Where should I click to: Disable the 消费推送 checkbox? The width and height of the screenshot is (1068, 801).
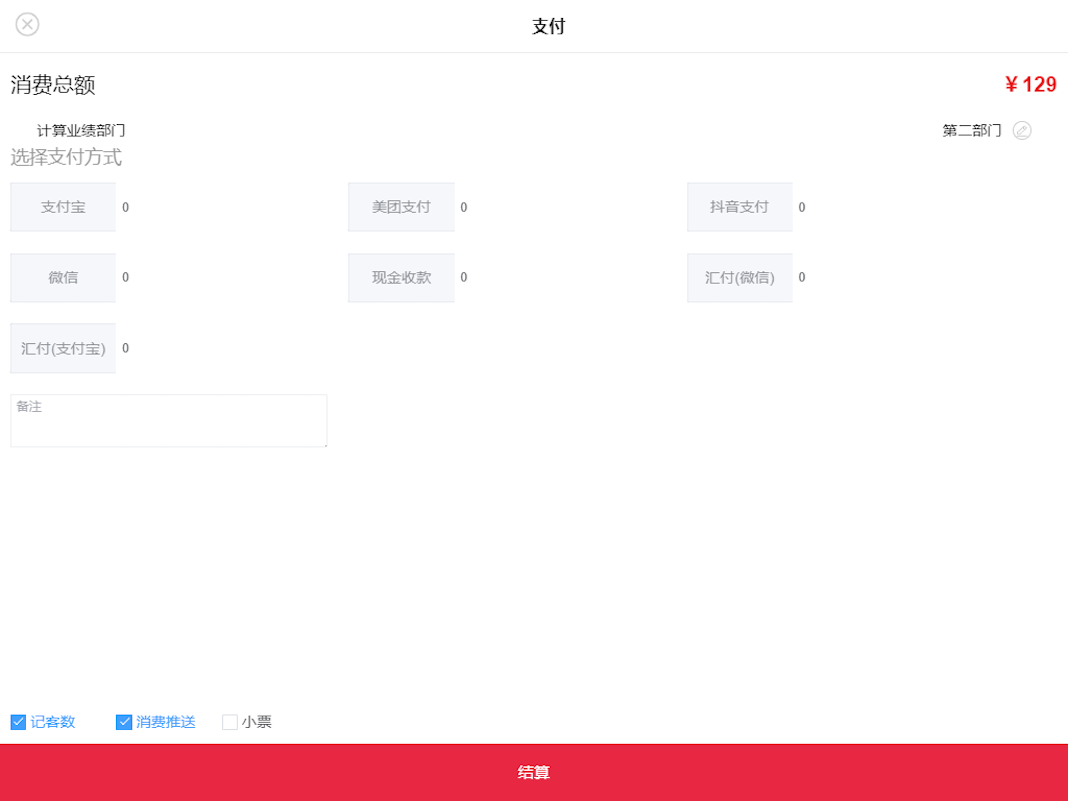coord(124,722)
